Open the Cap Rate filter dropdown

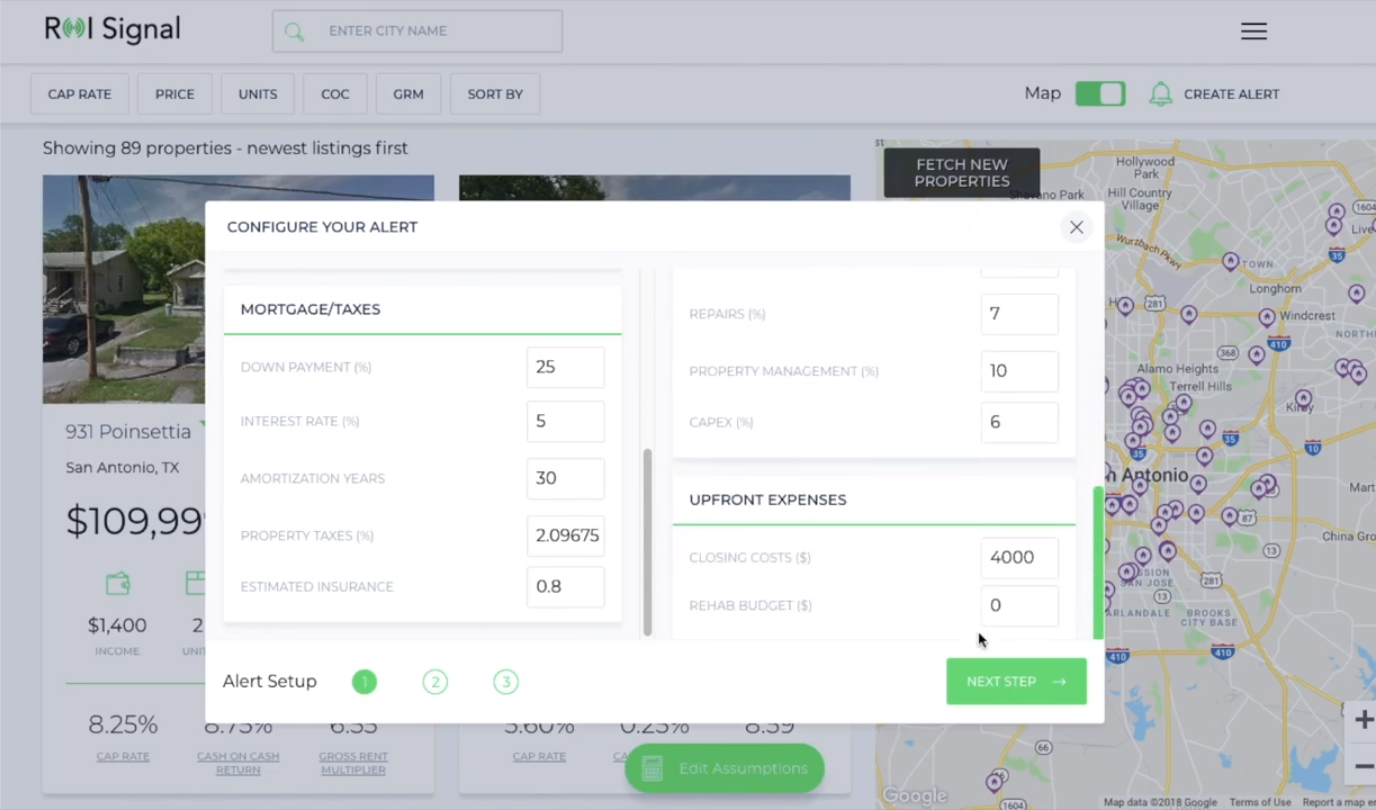(80, 94)
